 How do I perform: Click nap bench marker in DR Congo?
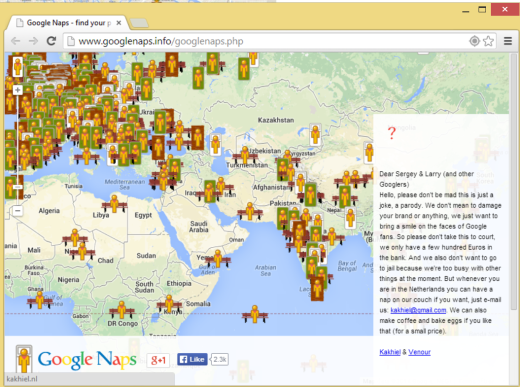pos(122,310)
